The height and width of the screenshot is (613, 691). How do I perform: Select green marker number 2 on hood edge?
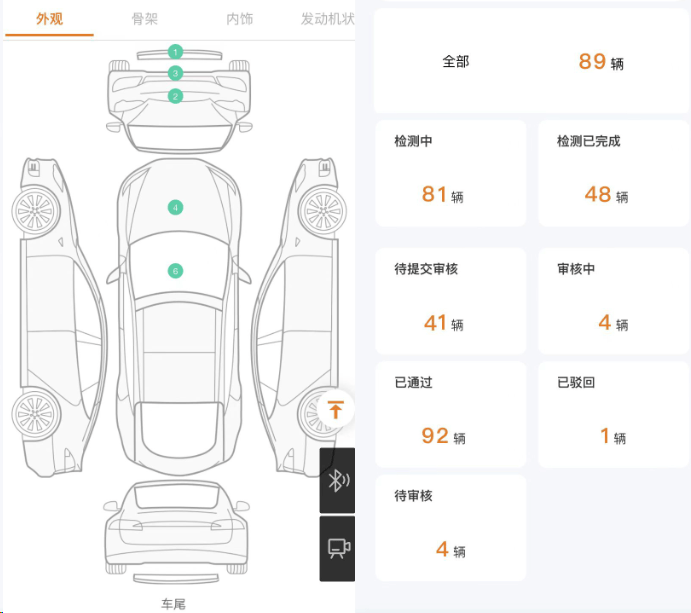[175, 96]
